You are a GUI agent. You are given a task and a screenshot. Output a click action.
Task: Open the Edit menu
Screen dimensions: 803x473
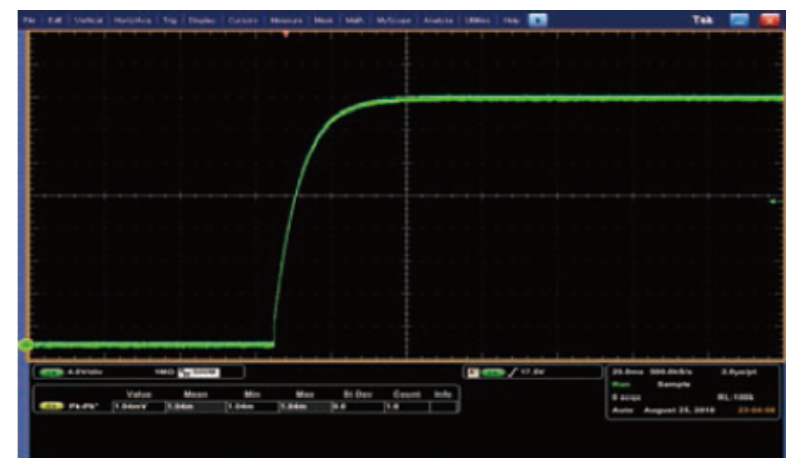tap(54, 20)
